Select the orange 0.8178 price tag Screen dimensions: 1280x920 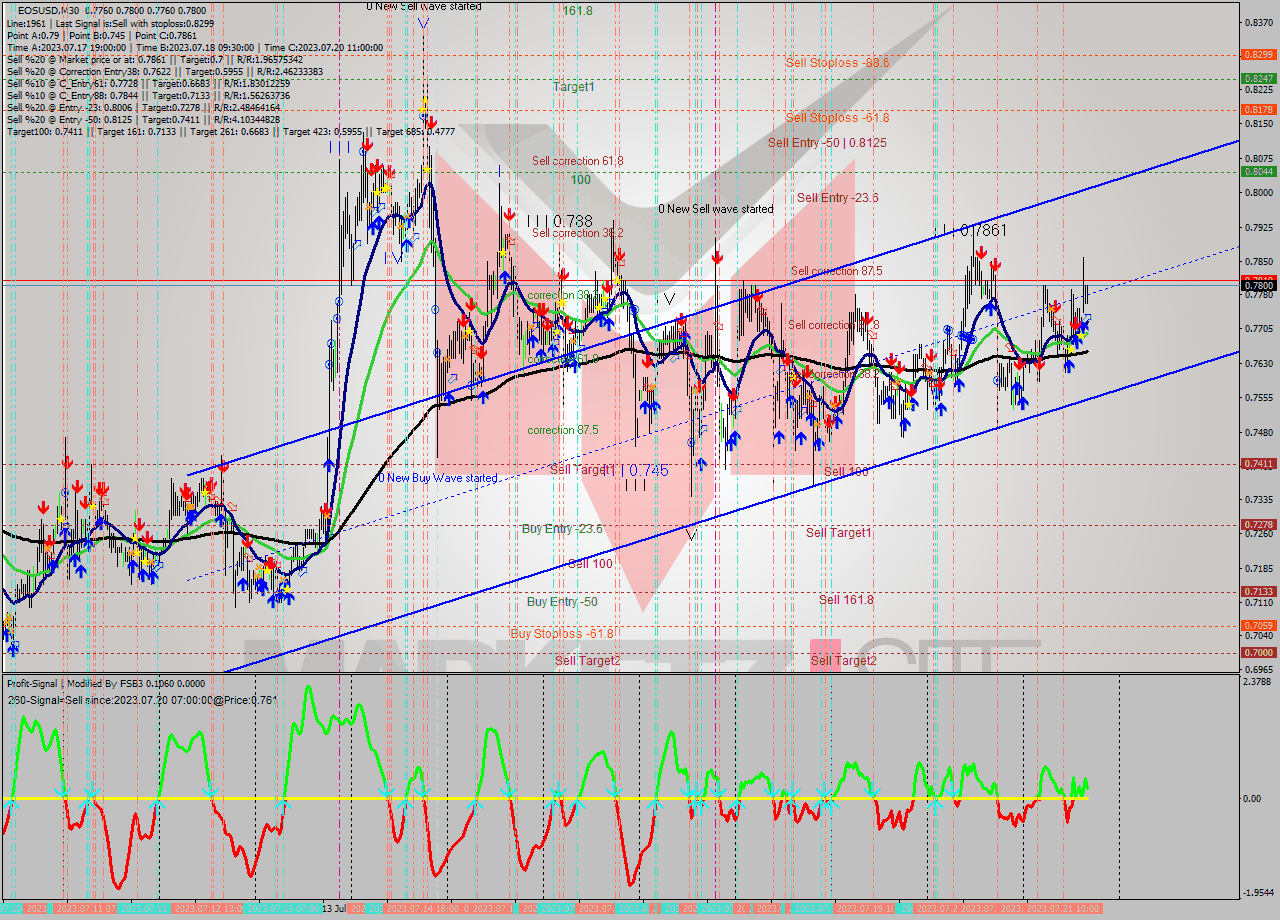pyautogui.click(x=1257, y=109)
